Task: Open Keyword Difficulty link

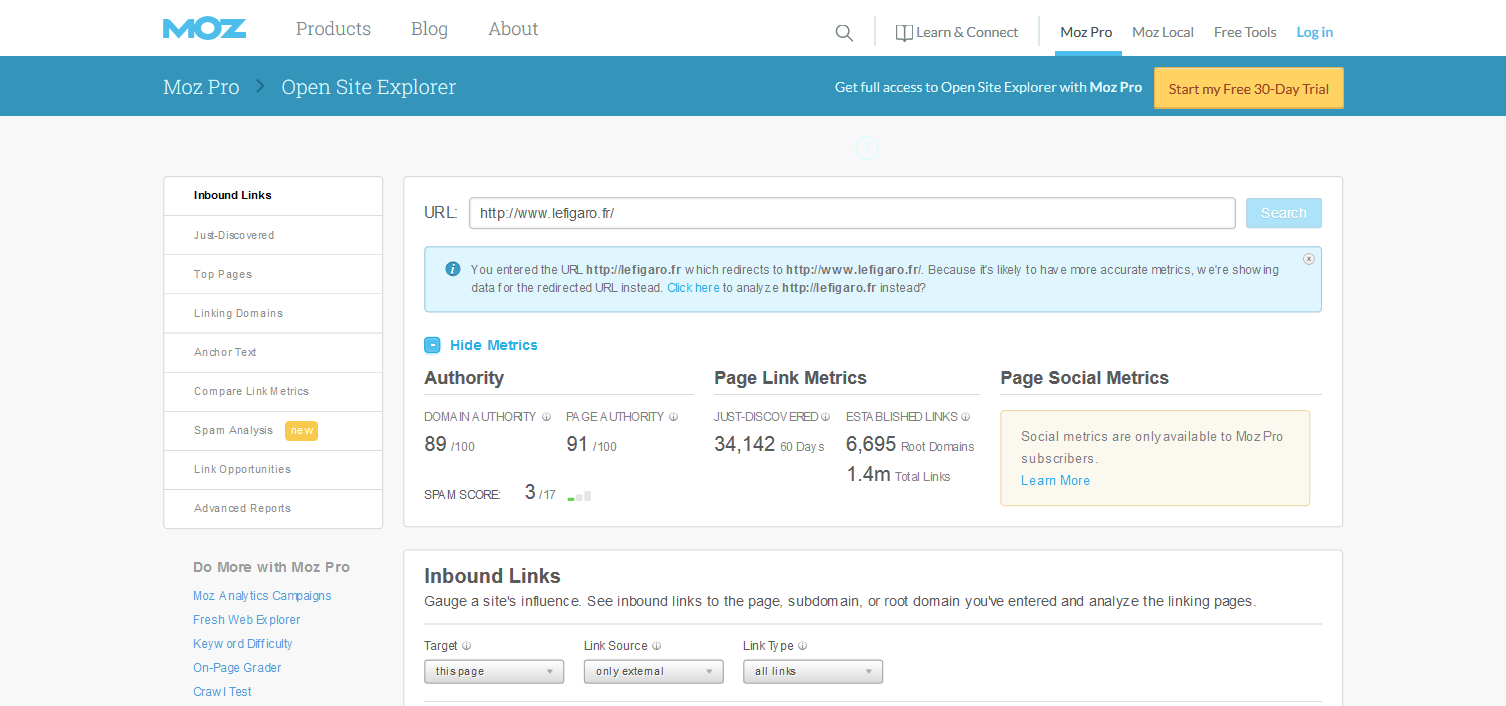Action: click(x=243, y=644)
